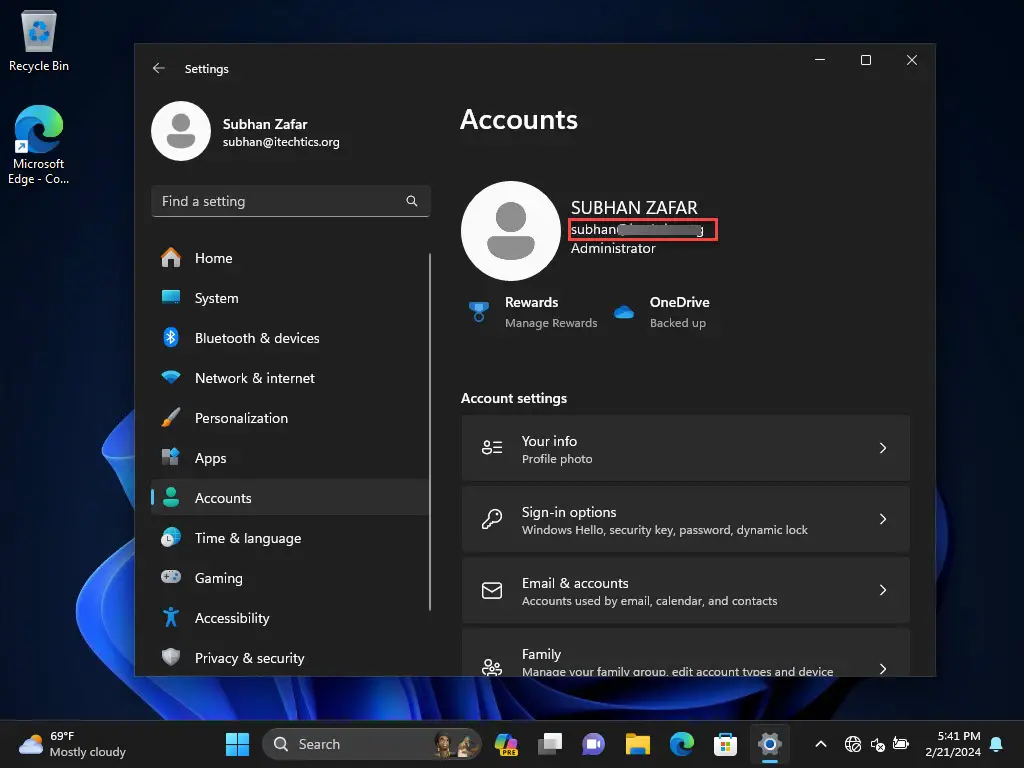Image resolution: width=1024 pixels, height=768 pixels.
Task: Click the Rewards icon
Action: tap(478, 311)
